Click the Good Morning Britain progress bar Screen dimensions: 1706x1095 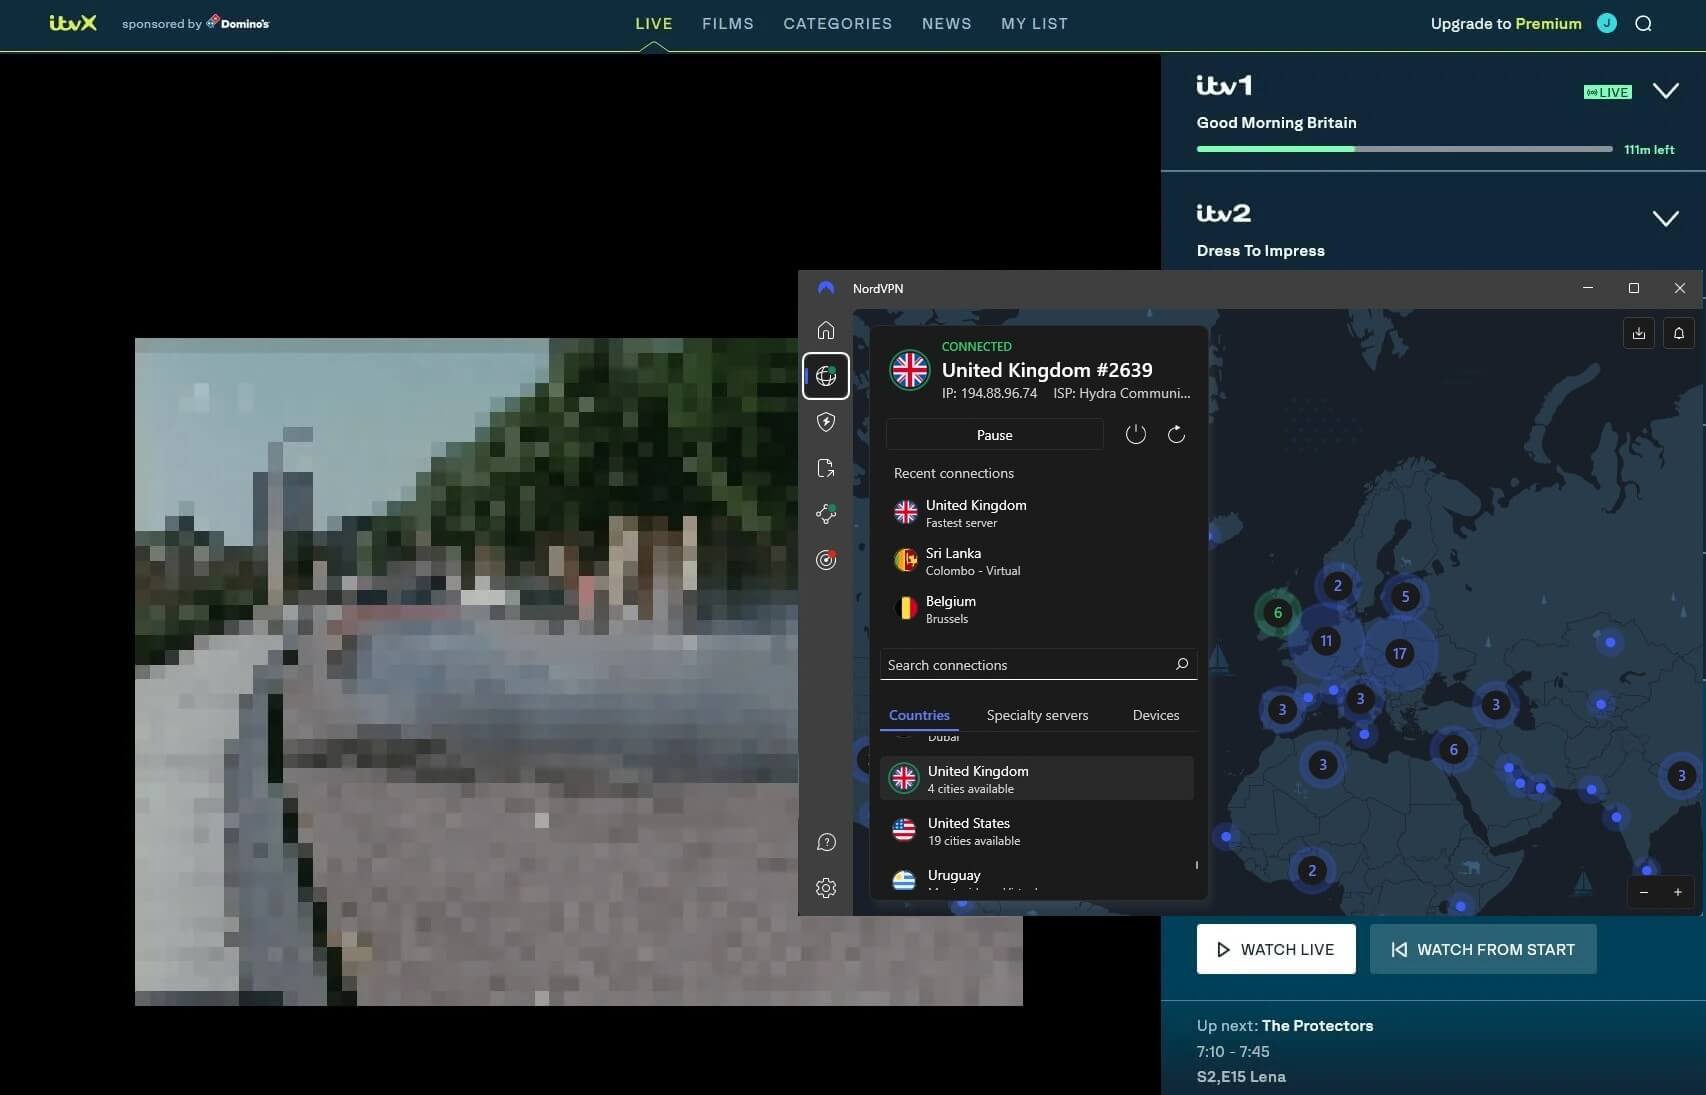1404,149
